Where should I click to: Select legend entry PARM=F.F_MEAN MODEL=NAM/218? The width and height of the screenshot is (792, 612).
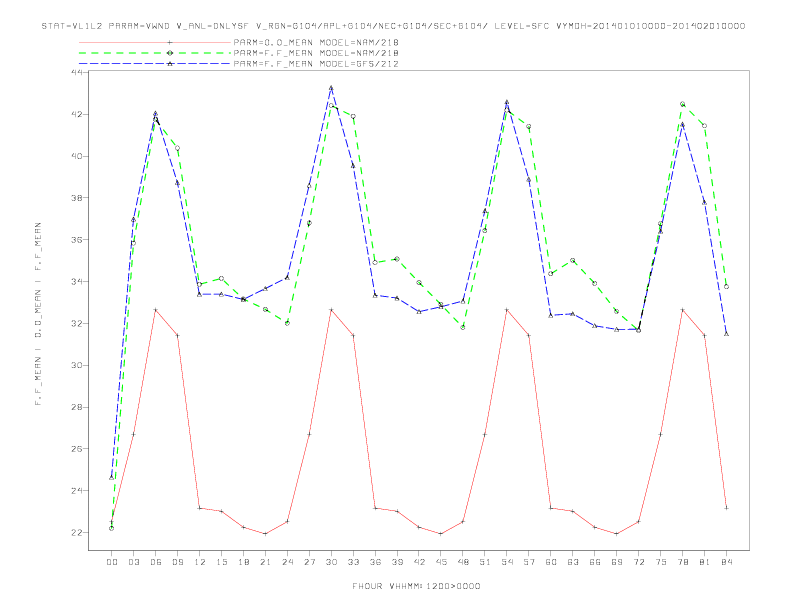[x=316, y=53]
